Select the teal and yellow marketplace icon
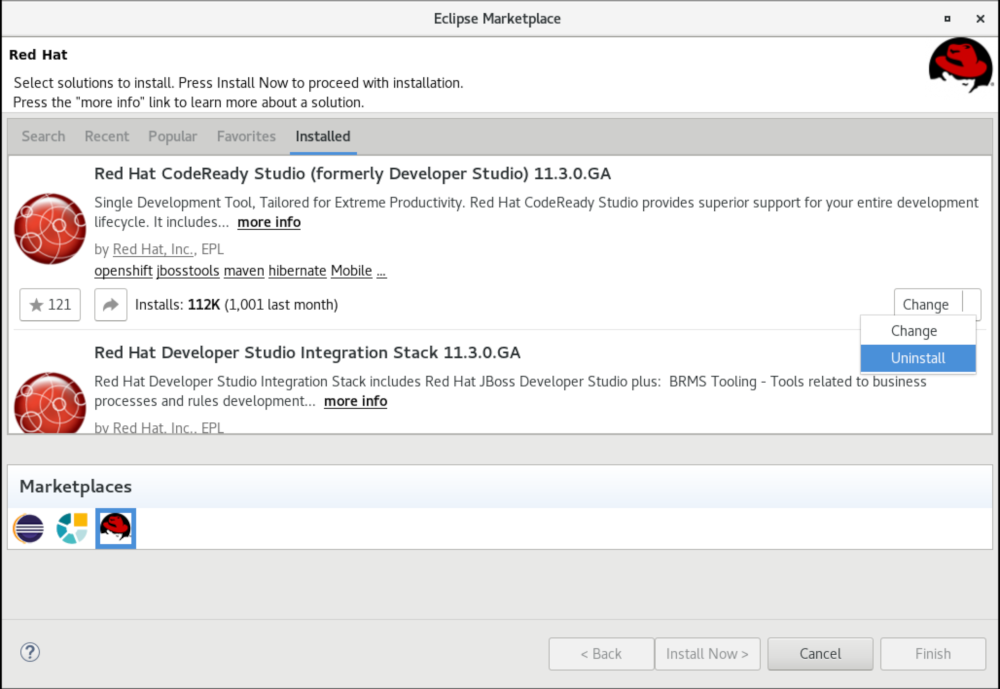The height and width of the screenshot is (689, 1000). point(72,527)
